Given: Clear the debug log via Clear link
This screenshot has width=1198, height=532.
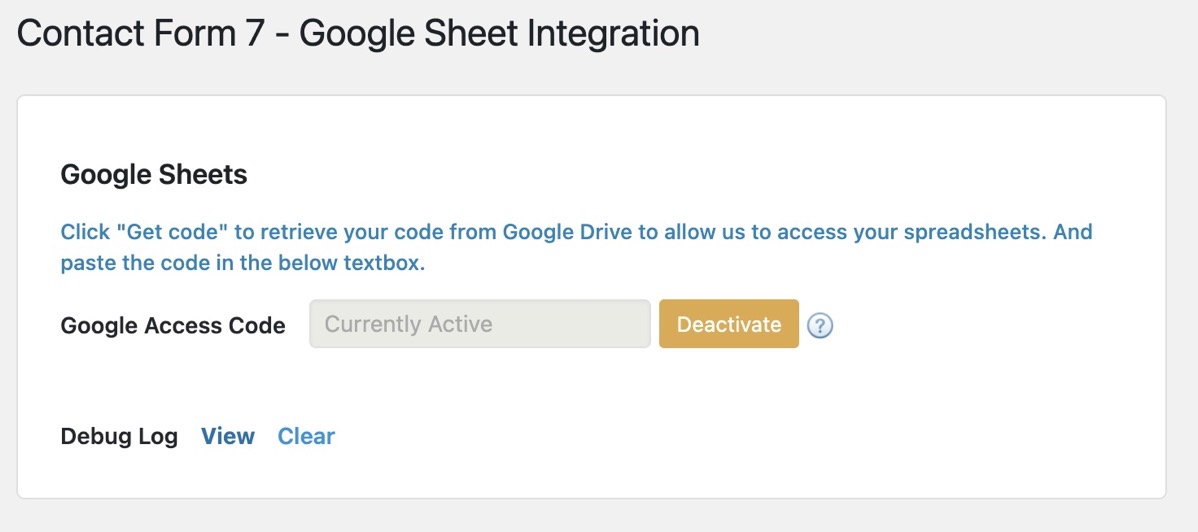Looking at the screenshot, I should [306, 436].
